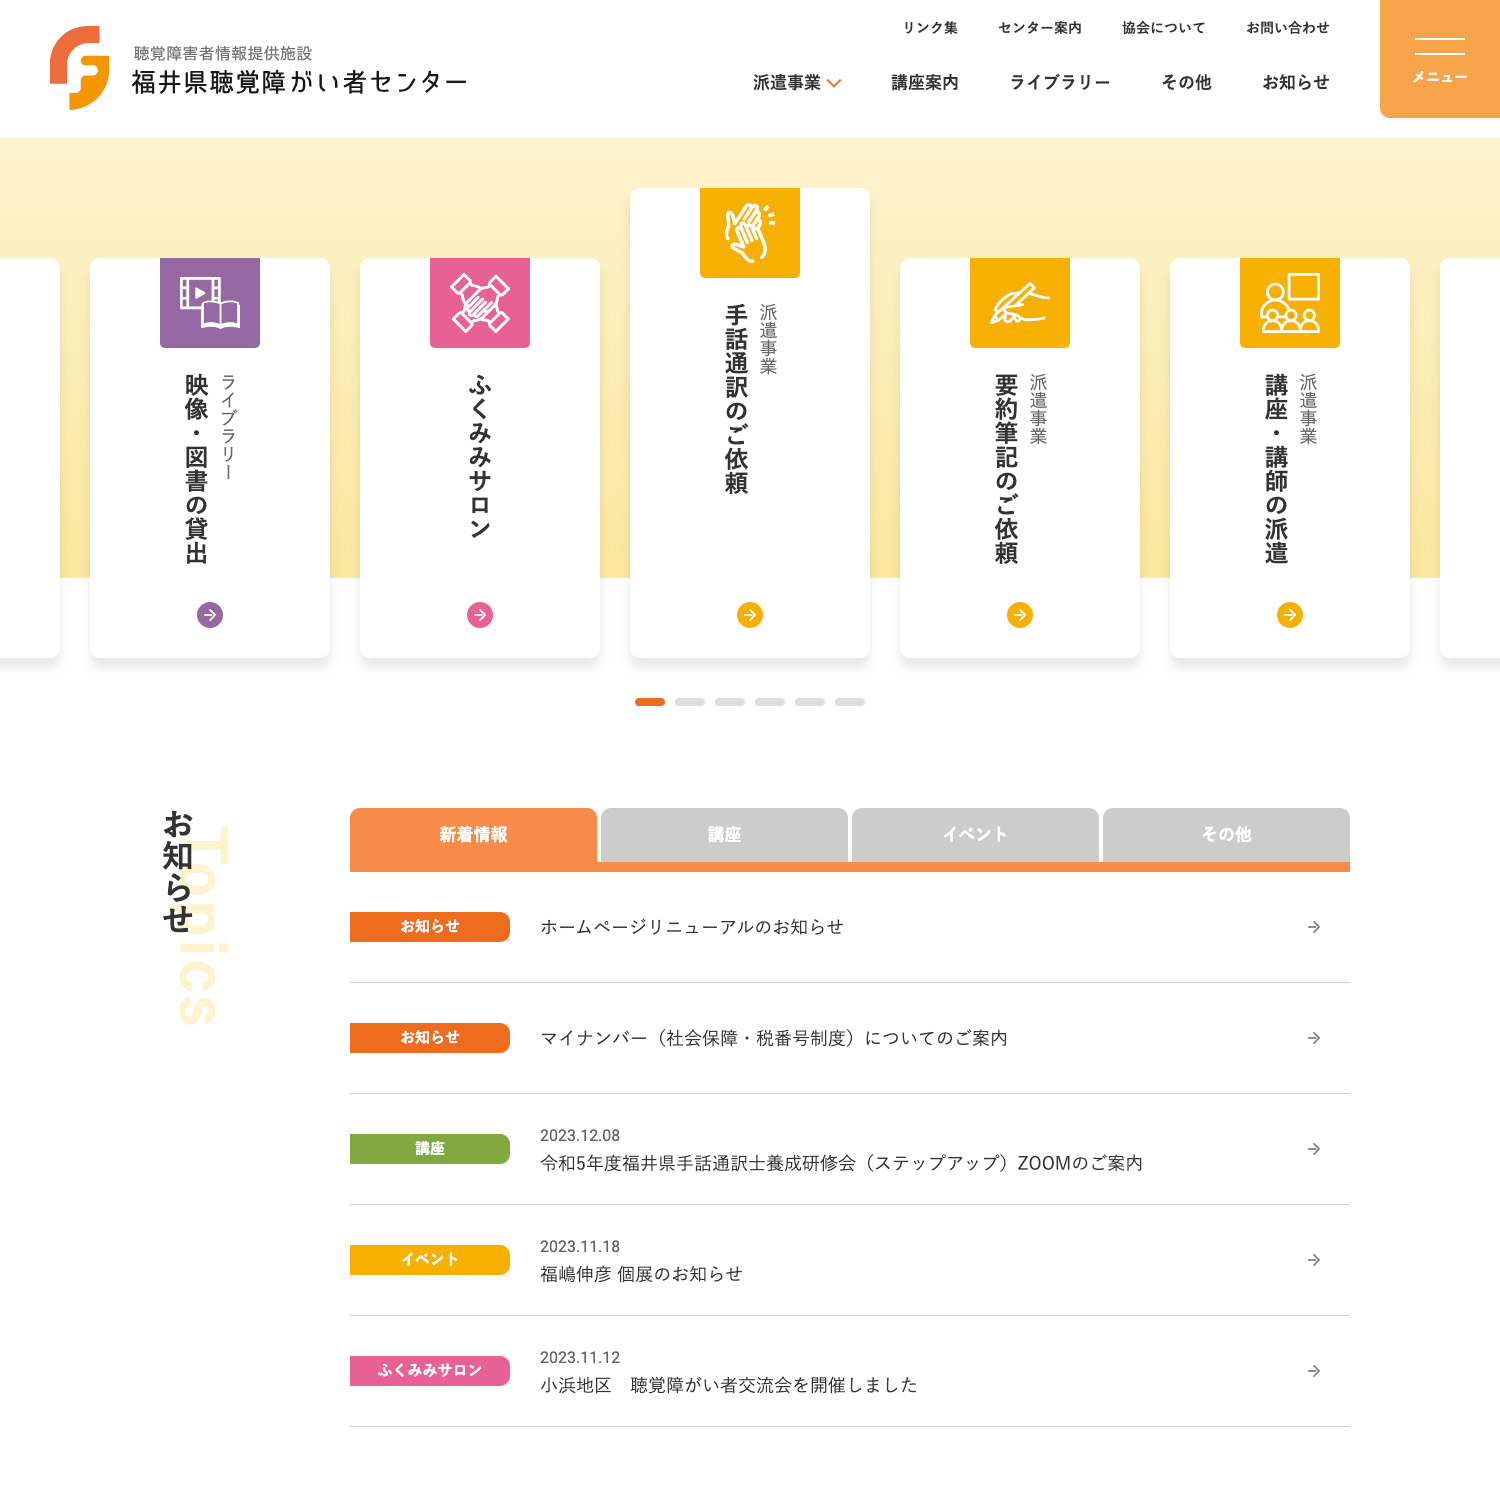Click arrow beside 小浜地区 交流会 row
The image size is (1500, 1500).
pos(1314,1371)
